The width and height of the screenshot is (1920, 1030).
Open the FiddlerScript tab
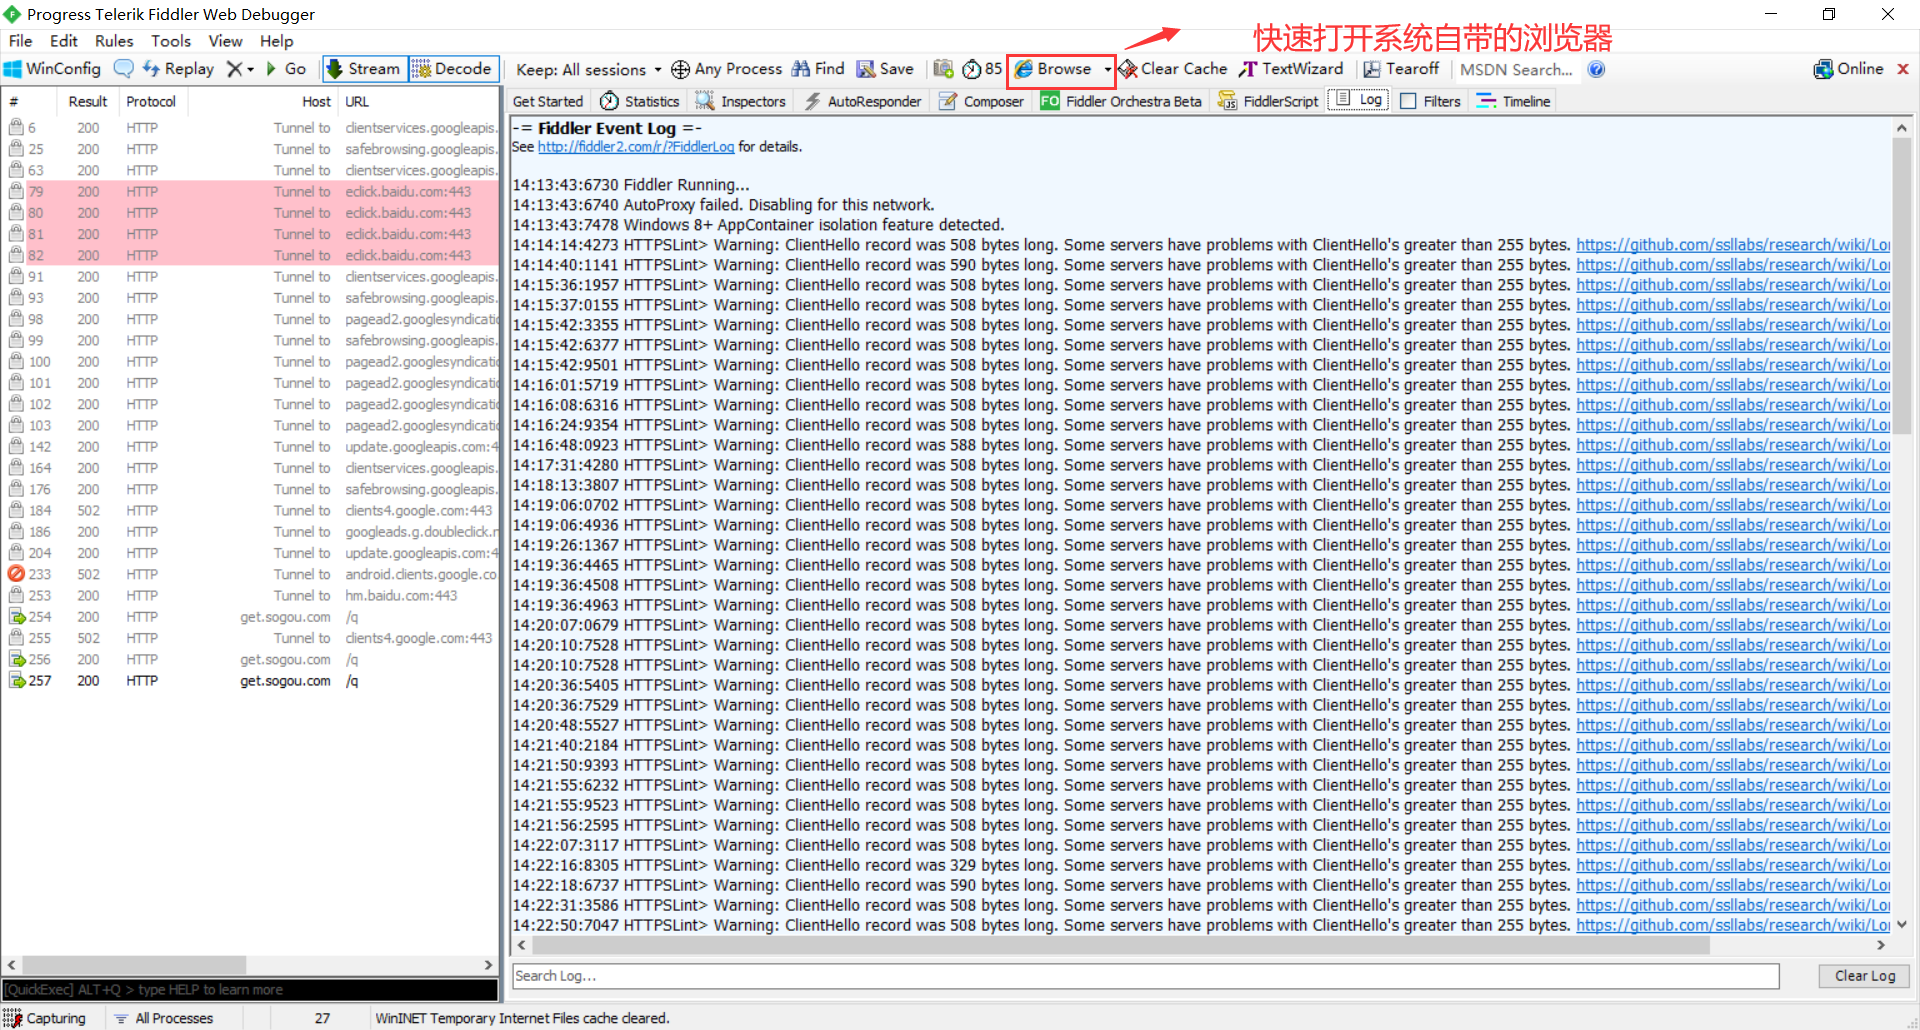pos(1268,101)
